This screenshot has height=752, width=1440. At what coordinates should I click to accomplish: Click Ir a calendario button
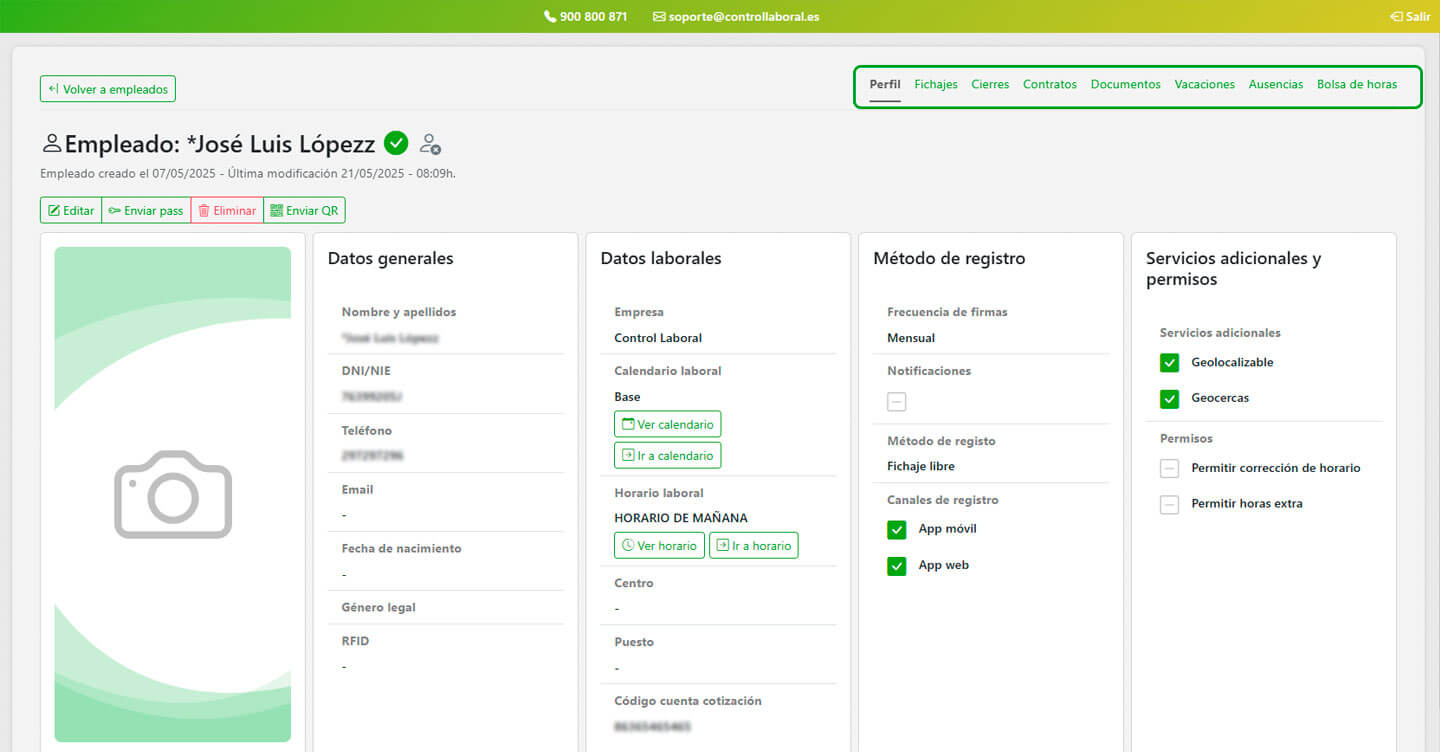click(667, 455)
